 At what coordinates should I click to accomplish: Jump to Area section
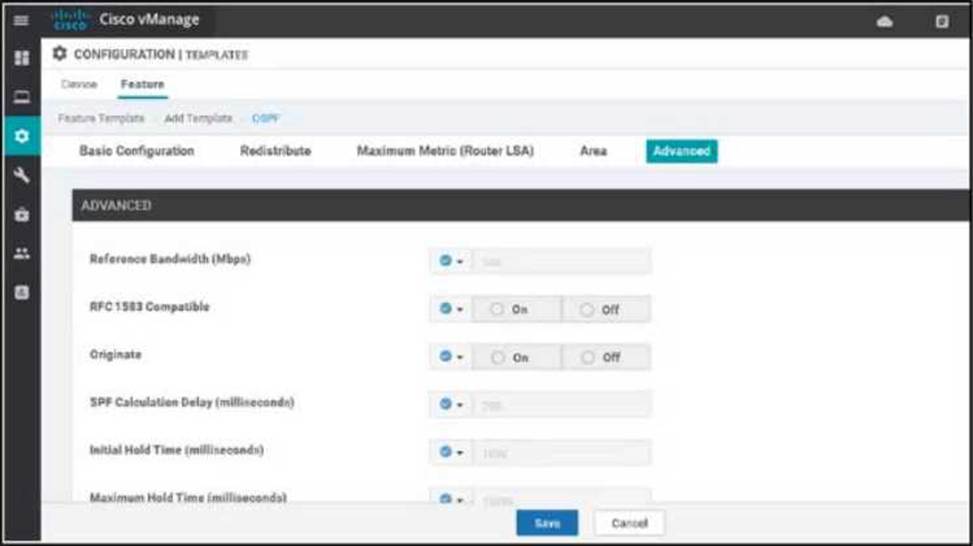(593, 151)
